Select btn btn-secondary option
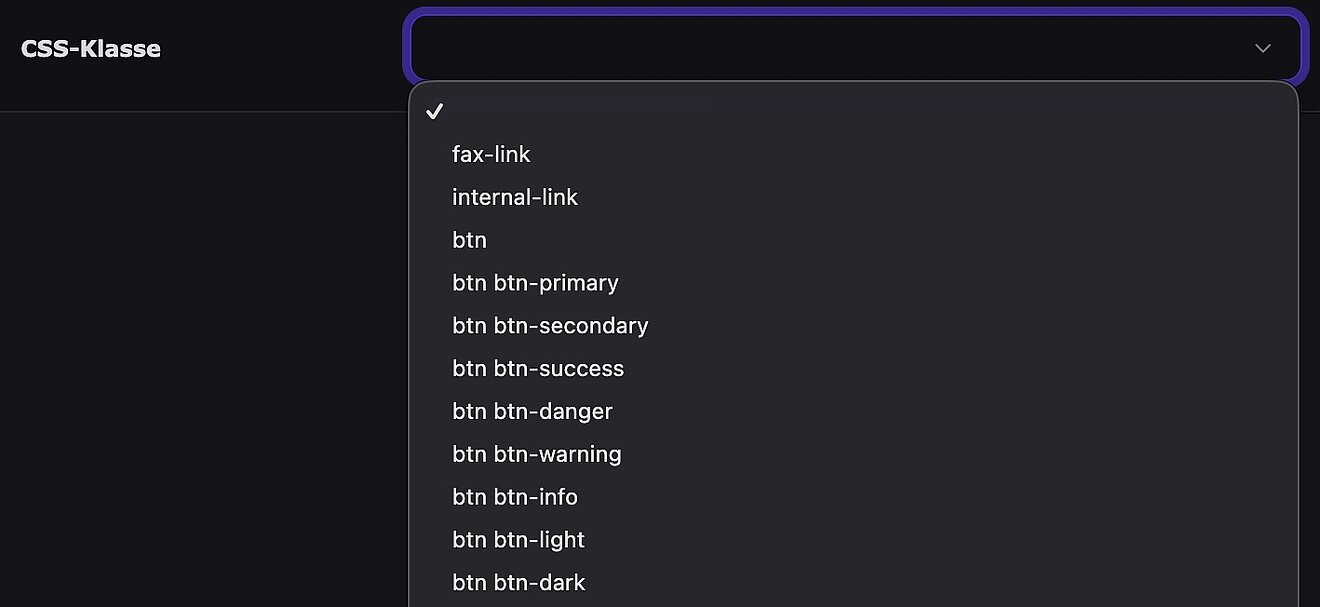The height and width of the screenshot is (607, 1320). [x=550, y=326]
